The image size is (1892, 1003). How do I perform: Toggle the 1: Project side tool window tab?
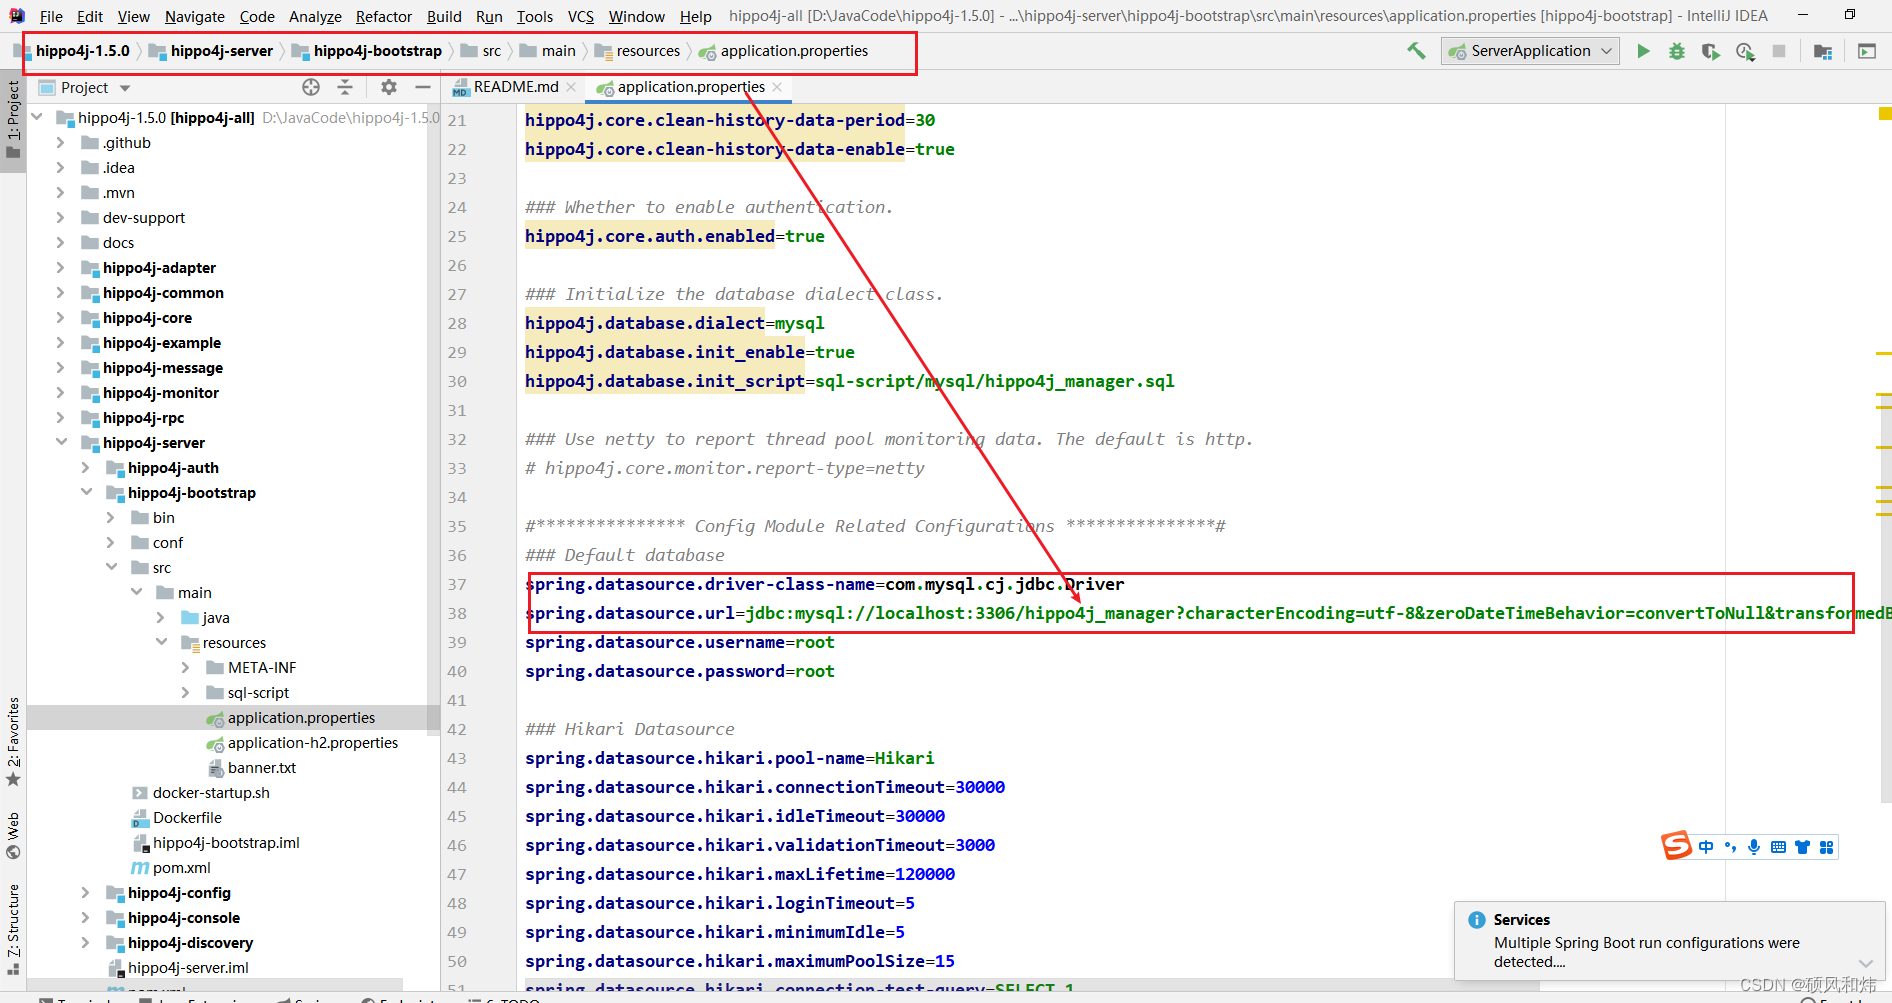coord(13,120)
